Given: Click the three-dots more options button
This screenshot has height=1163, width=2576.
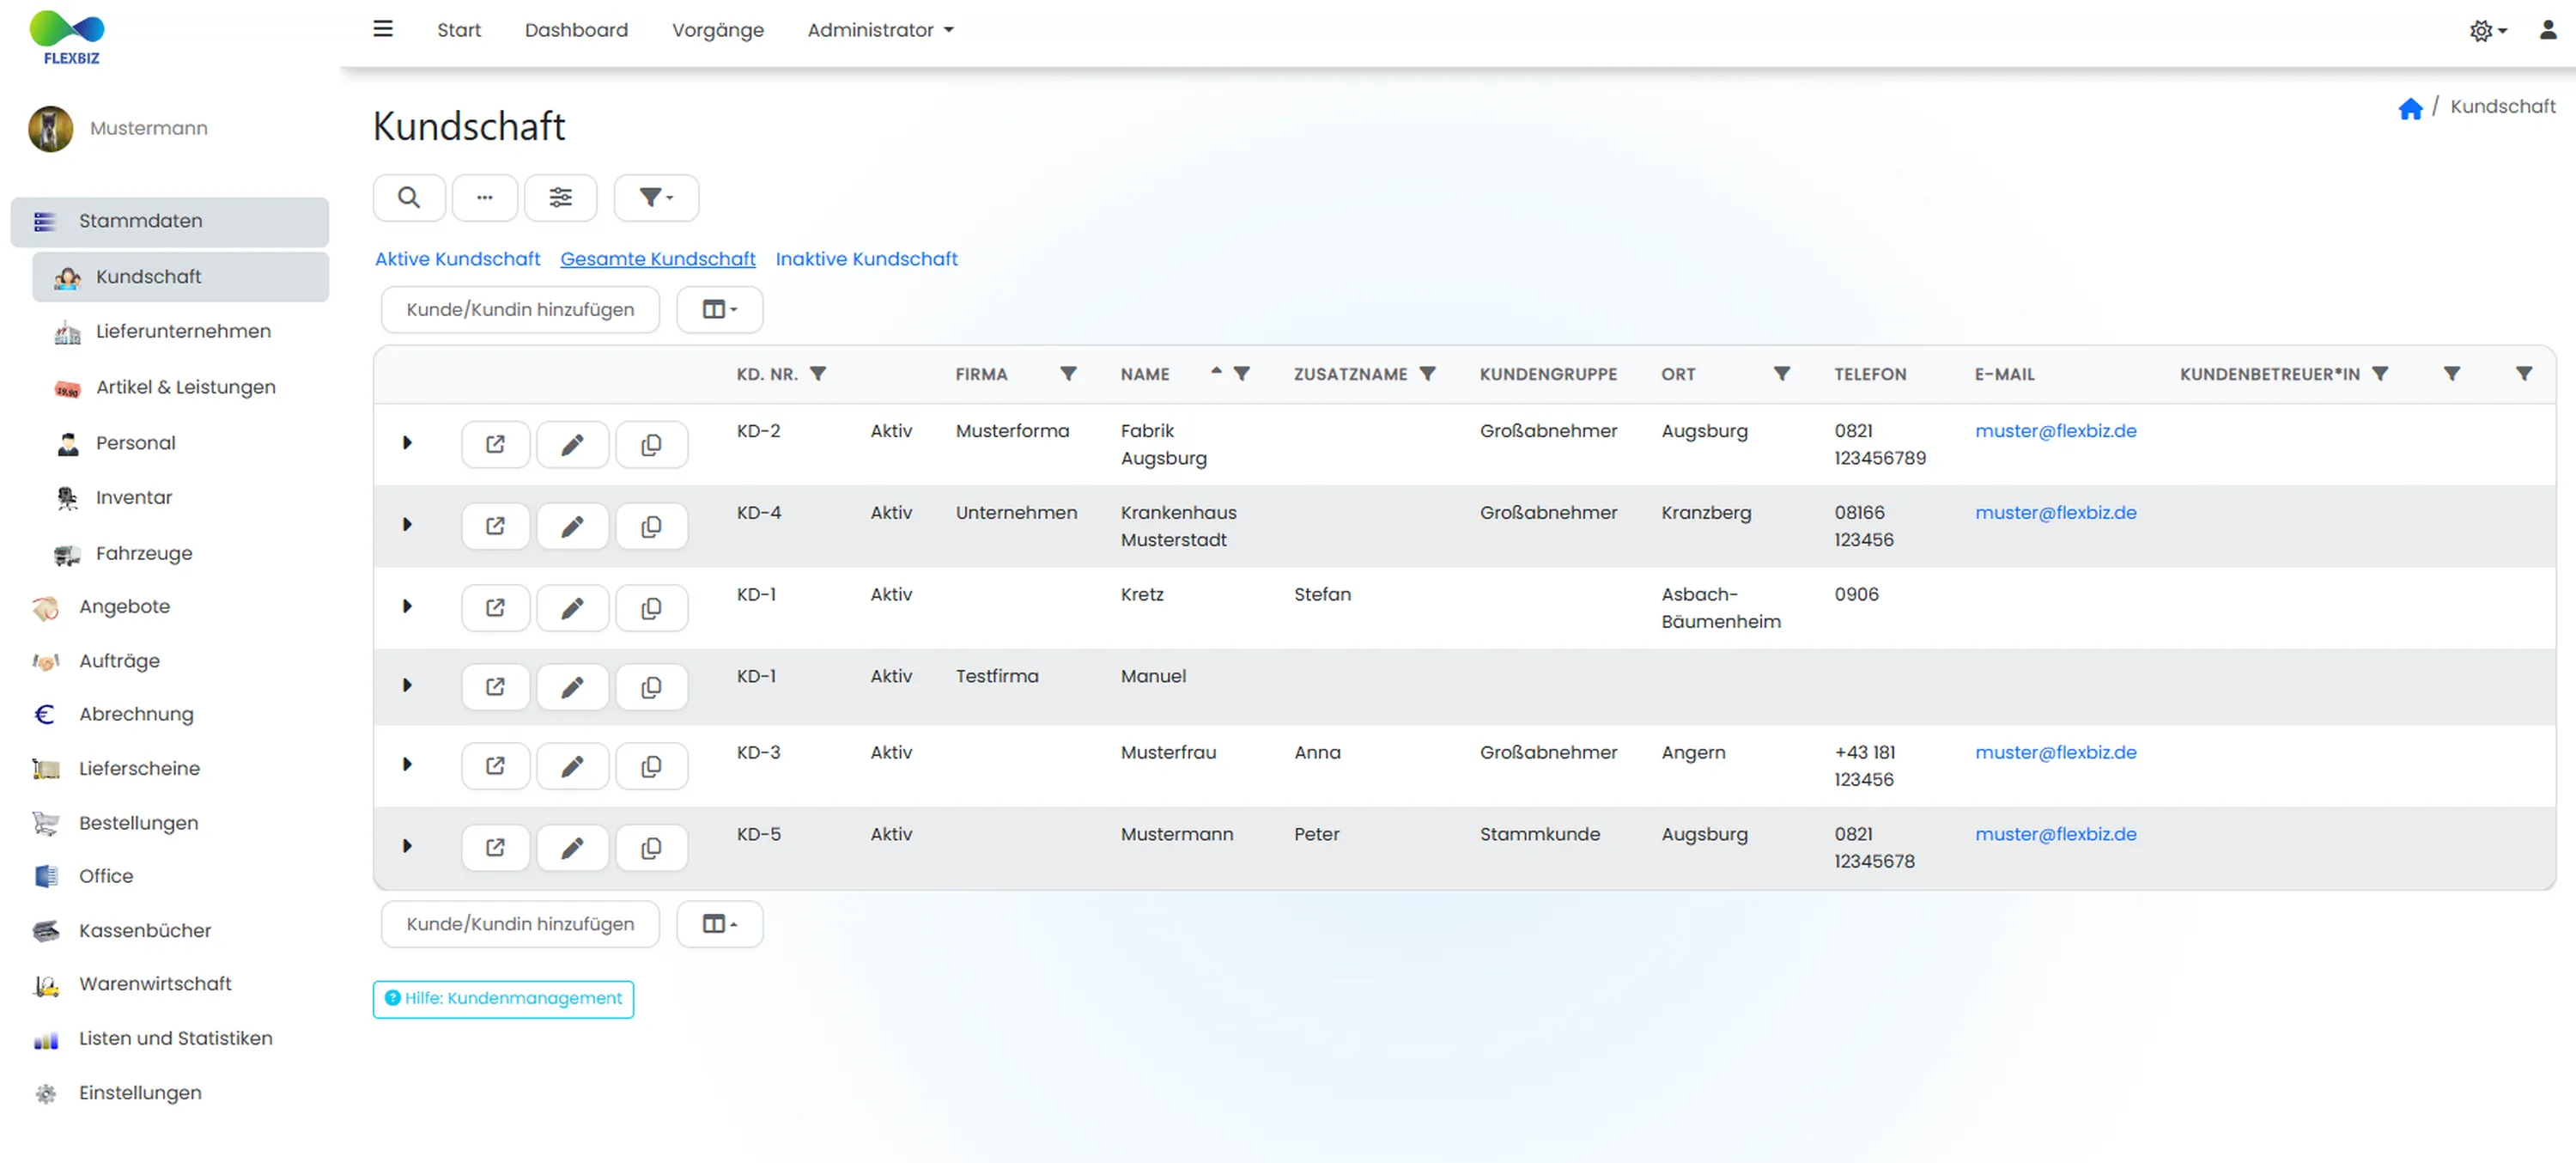Looking at the screenshot, I should coord(485,197).
